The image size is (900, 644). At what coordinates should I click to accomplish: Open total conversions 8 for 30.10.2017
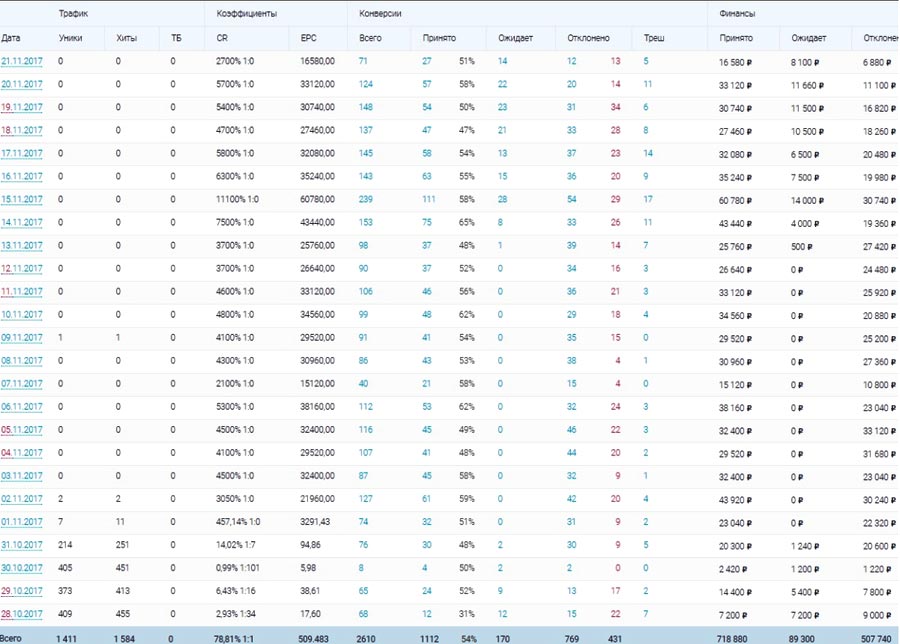coord(361,568)
